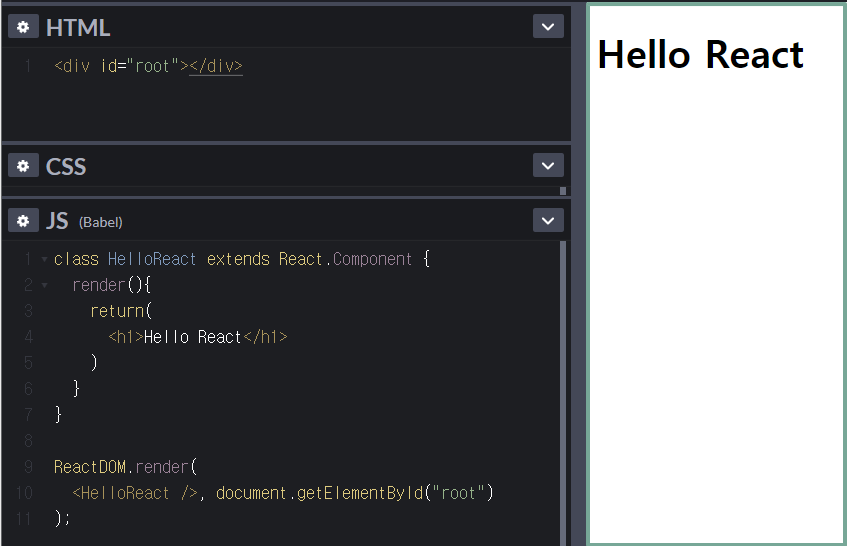This screenshot has height=546, width=847.
Task: Click the document.getElementById("root") text
Action: [355, 493]
